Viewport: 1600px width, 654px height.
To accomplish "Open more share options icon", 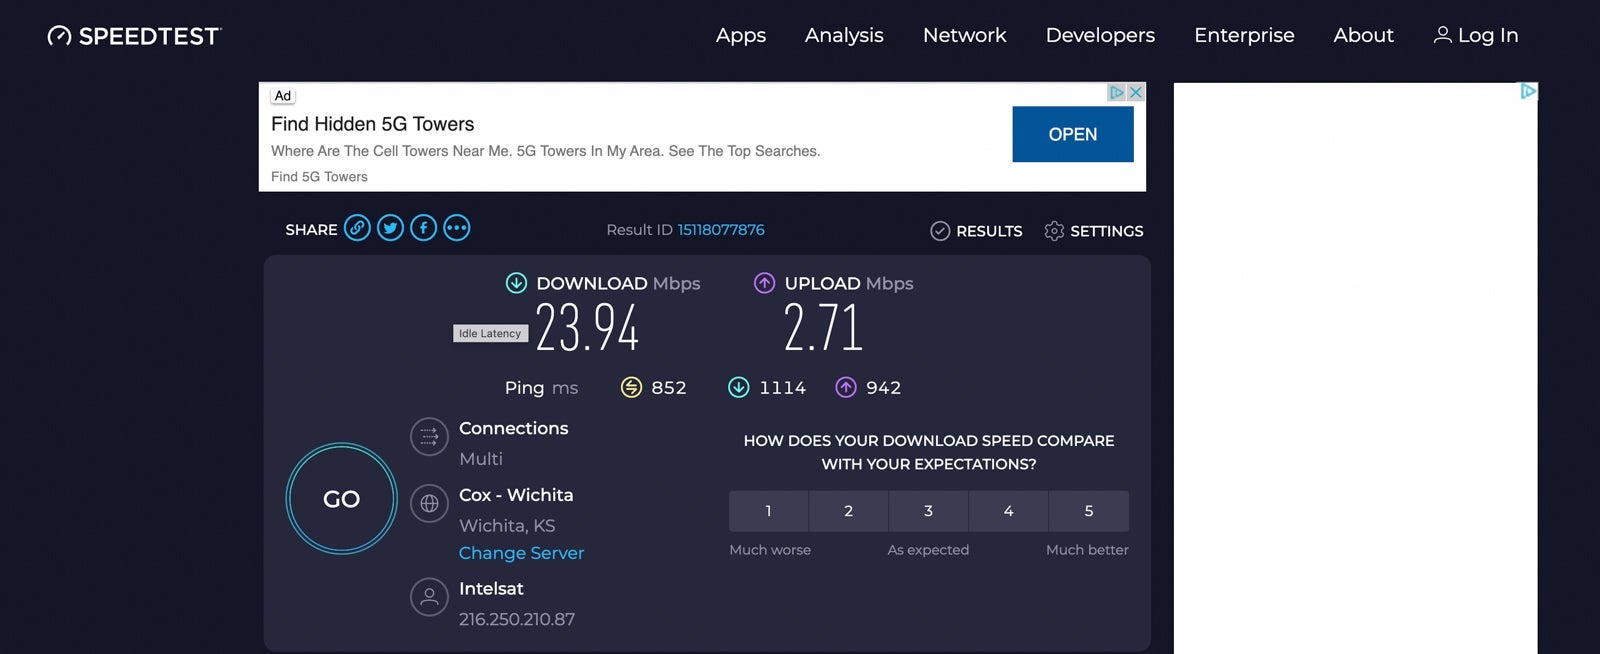I will (x=456, y=229).
